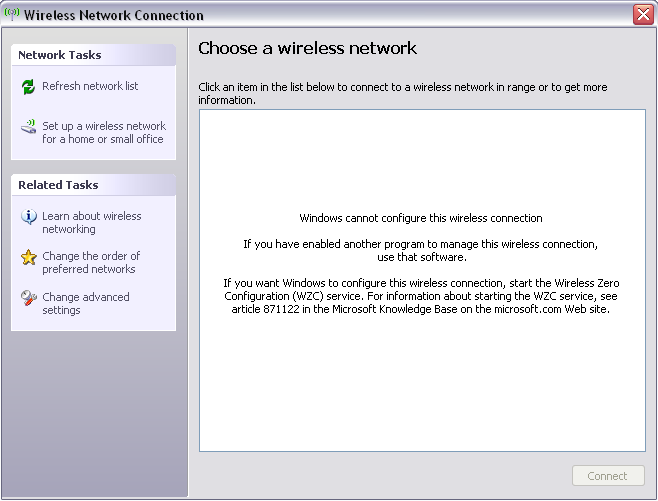Viewport: 658px width, 501px height.
Task: Collapse the Network Tasks panel header
Action: [93, 55]
